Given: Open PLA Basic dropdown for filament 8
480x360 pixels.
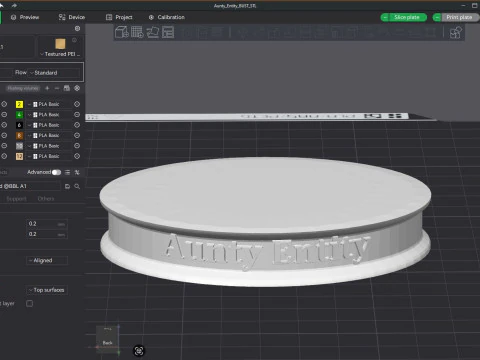Looking at the screenshot, I should click(x=49, y=135).
